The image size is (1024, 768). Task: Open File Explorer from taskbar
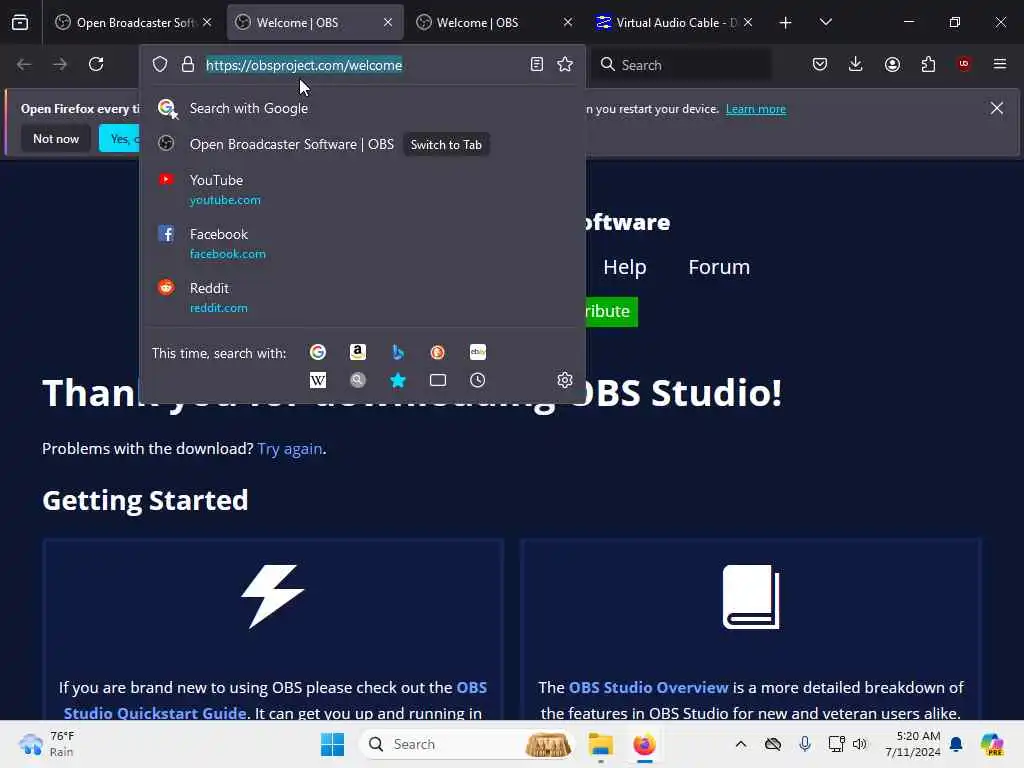pyautogui.click(x=600, y=744)
